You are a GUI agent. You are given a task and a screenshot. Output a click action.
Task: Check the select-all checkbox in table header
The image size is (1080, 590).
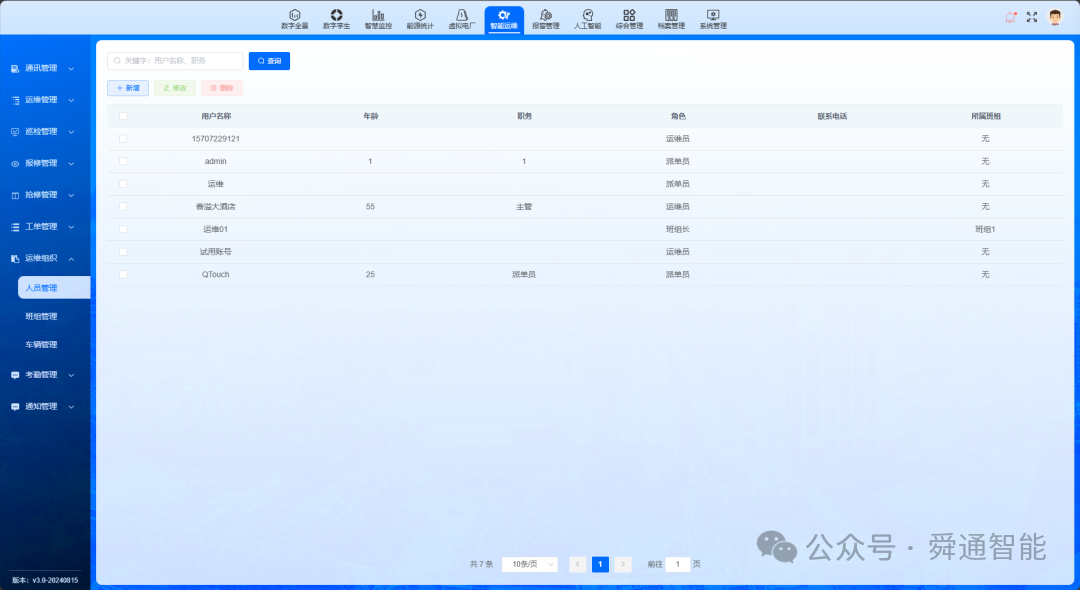[x=123, y=116]
